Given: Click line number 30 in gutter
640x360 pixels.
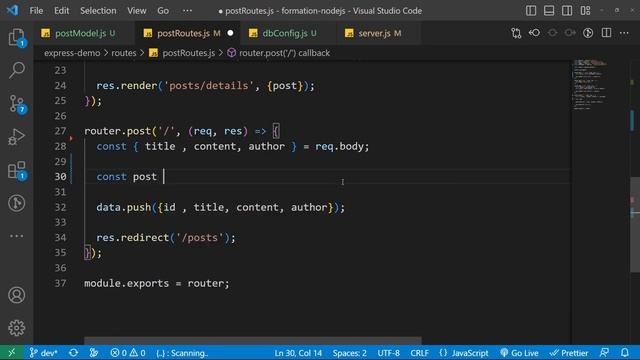Looking at the screenshot, I should [60, 177].
